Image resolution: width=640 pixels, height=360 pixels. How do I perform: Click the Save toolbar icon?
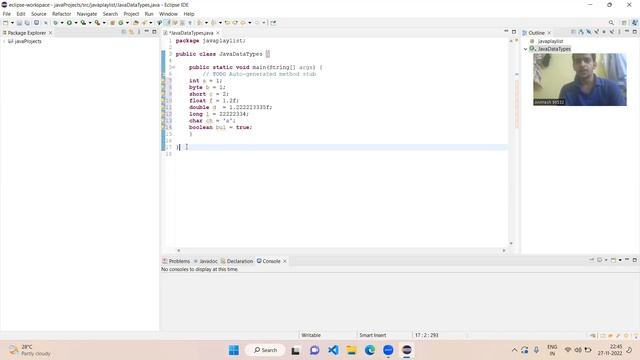(19, 23)
